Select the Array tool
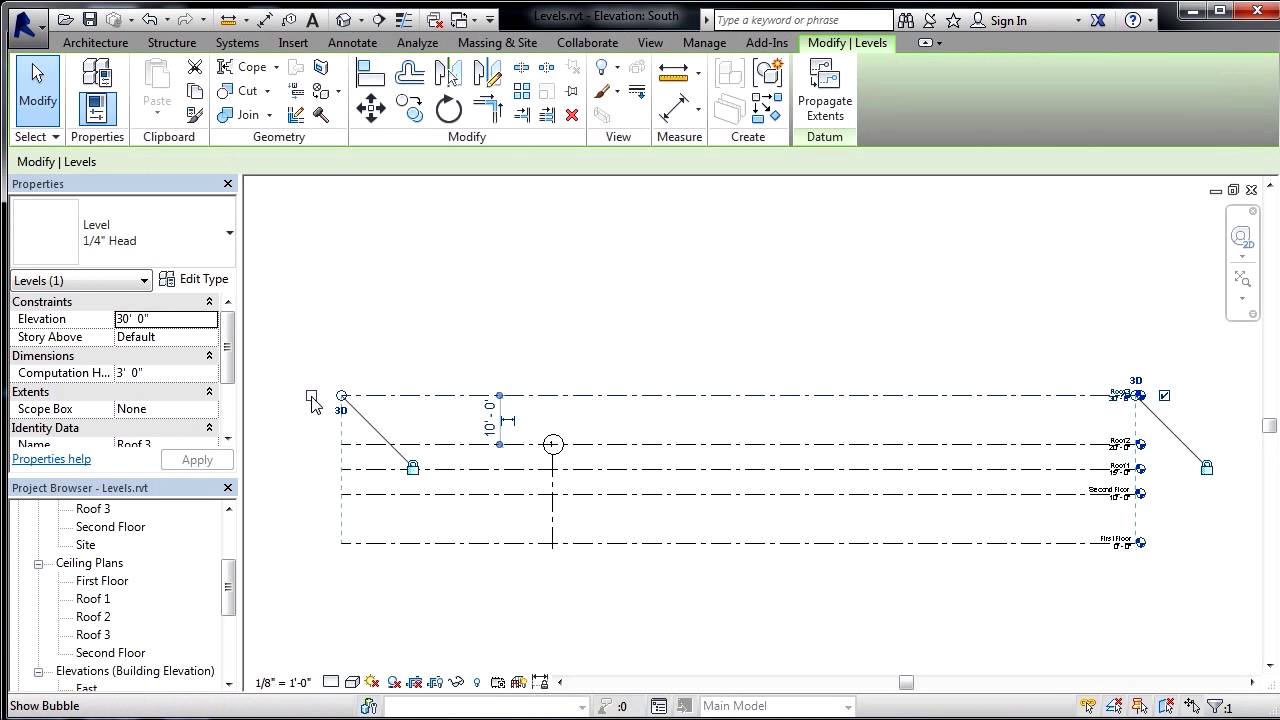Viewport: 1280px width, 720px height. (521, 91)
